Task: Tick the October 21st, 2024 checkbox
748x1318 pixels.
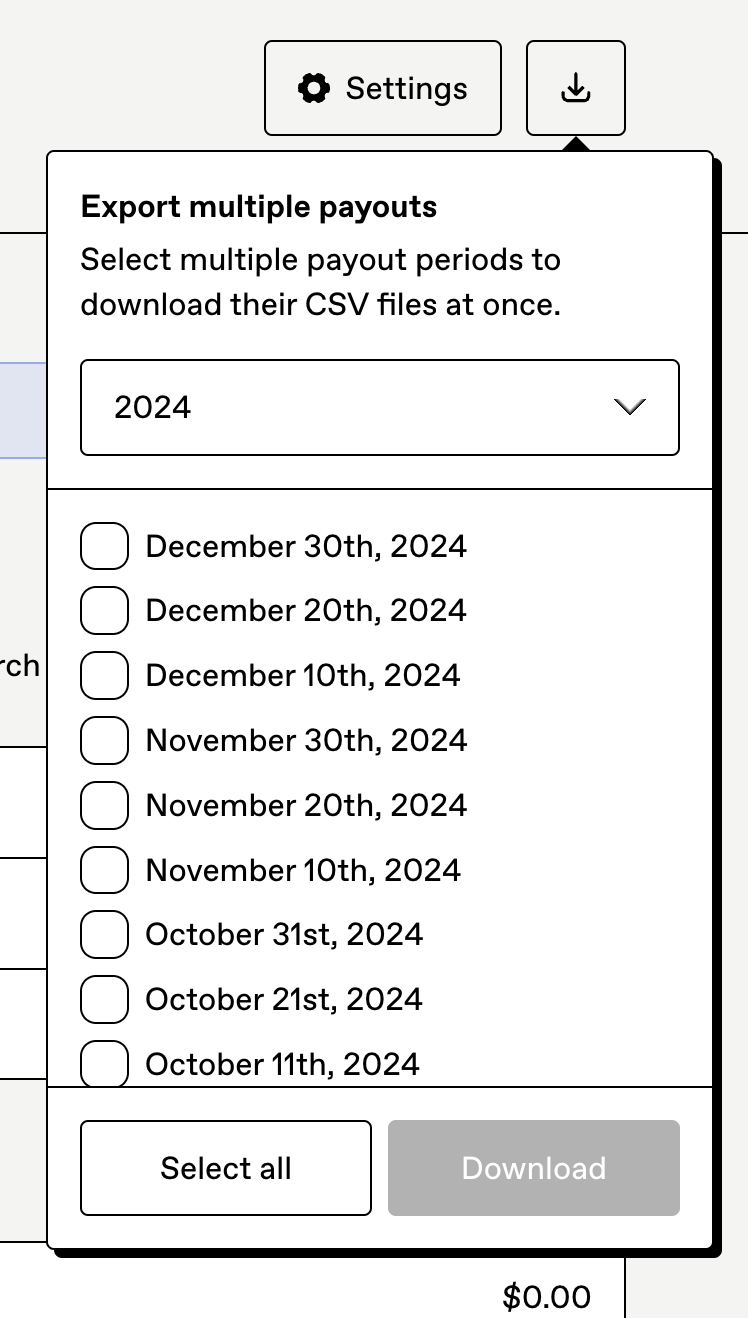Action: click(104, 999)
